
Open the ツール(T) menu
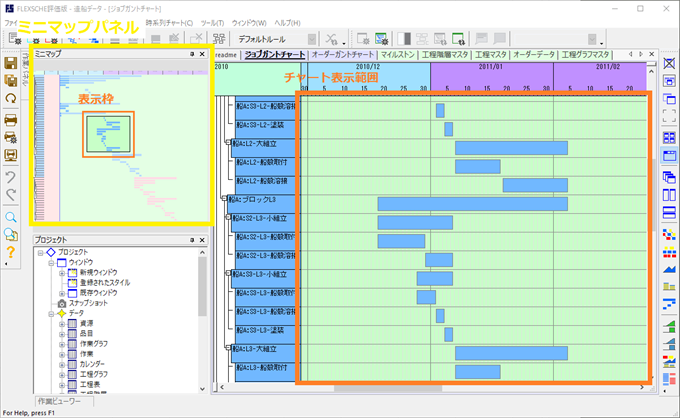click(x=210, y=21)
